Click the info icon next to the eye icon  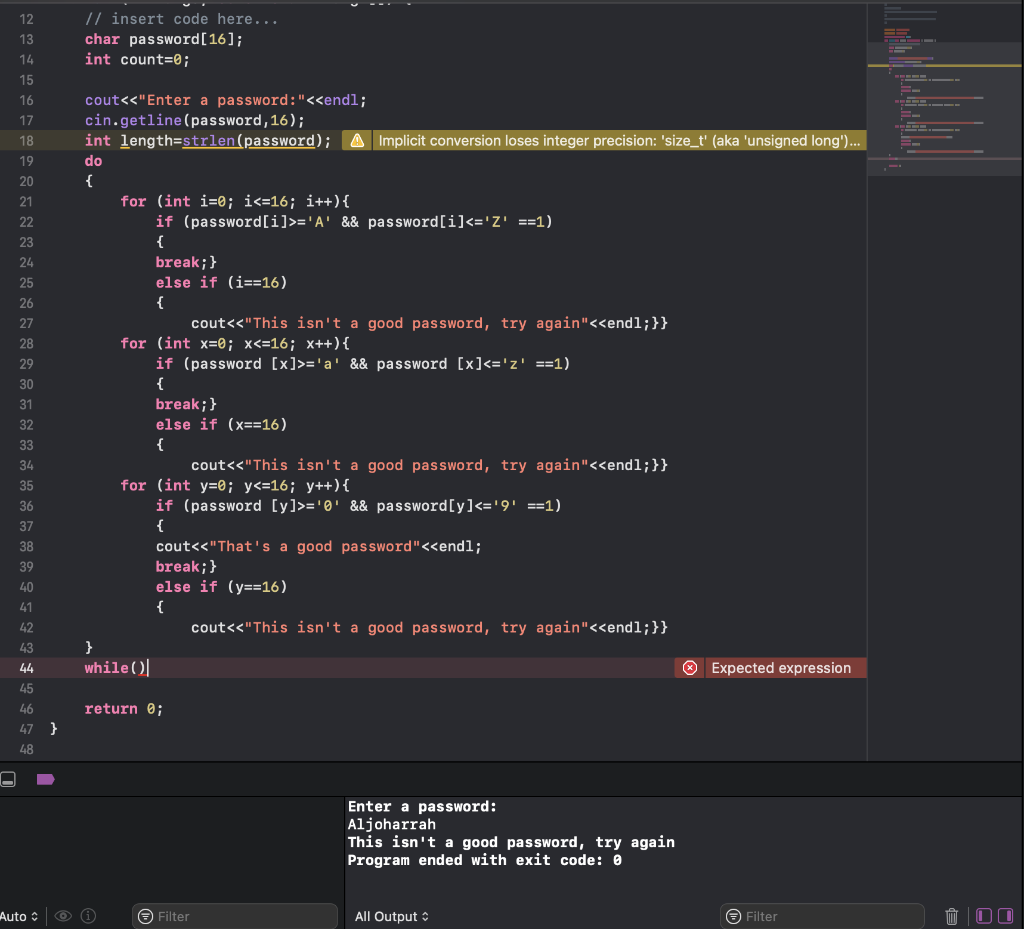click(88, 916)
